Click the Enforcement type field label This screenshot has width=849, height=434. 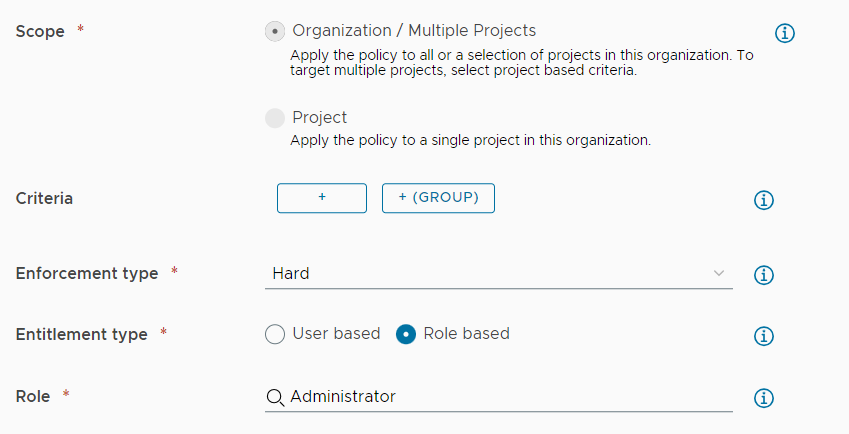(87, 274)
